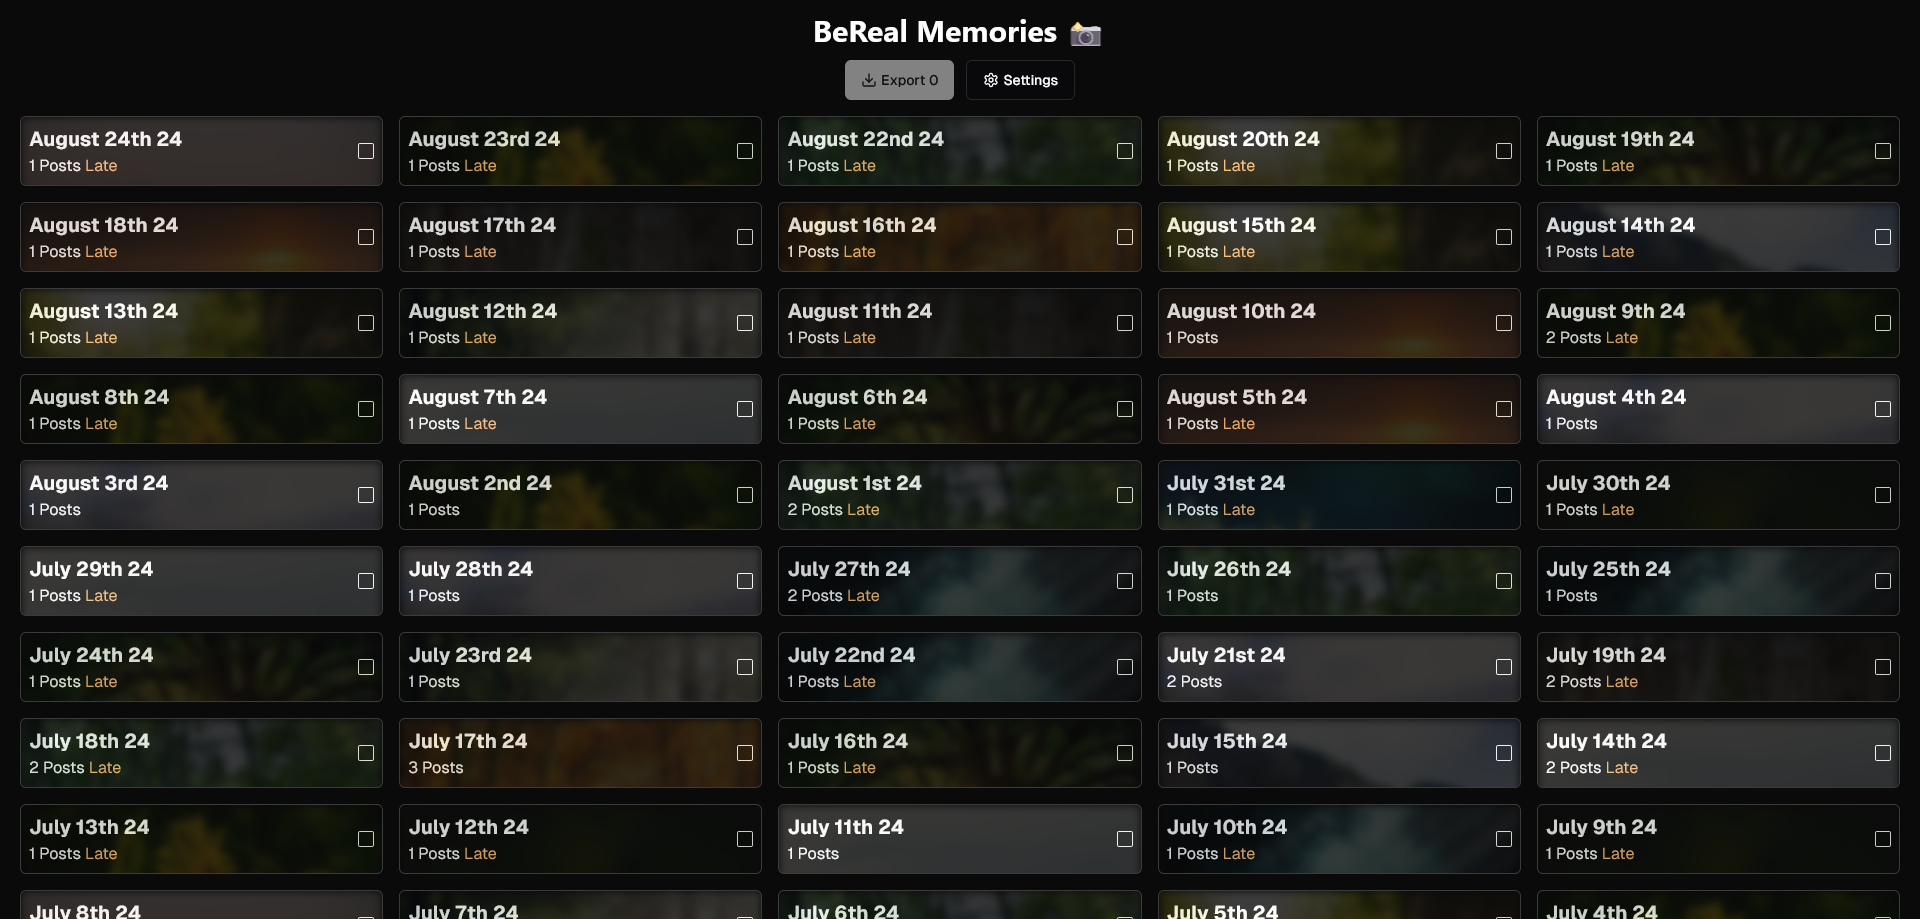Open the Settings panel
This screenshot has width=1920, height=919.
point(1019,80)
